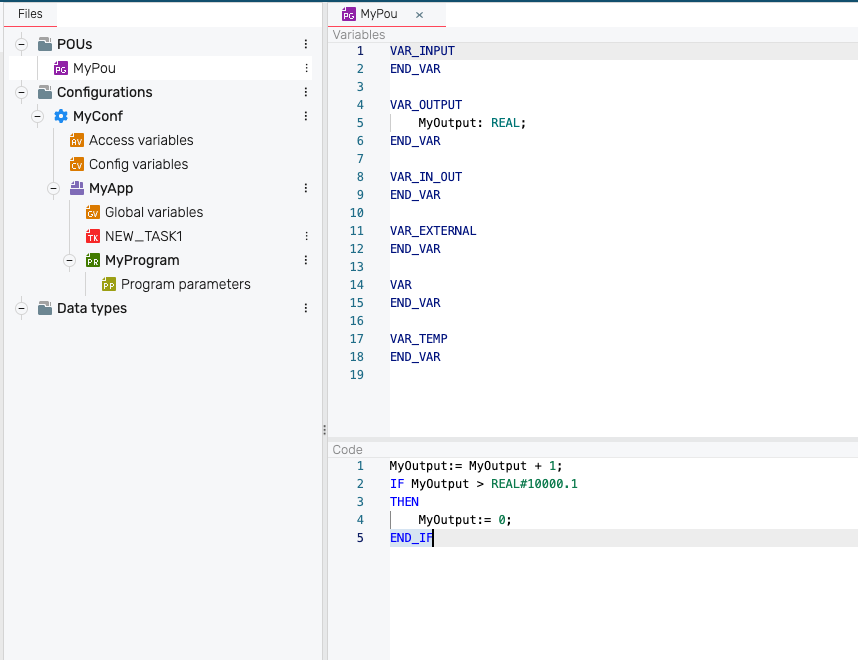Click the MyProgram green PR icon
This screenshot has height=660, width=858.
coord(93,261)
